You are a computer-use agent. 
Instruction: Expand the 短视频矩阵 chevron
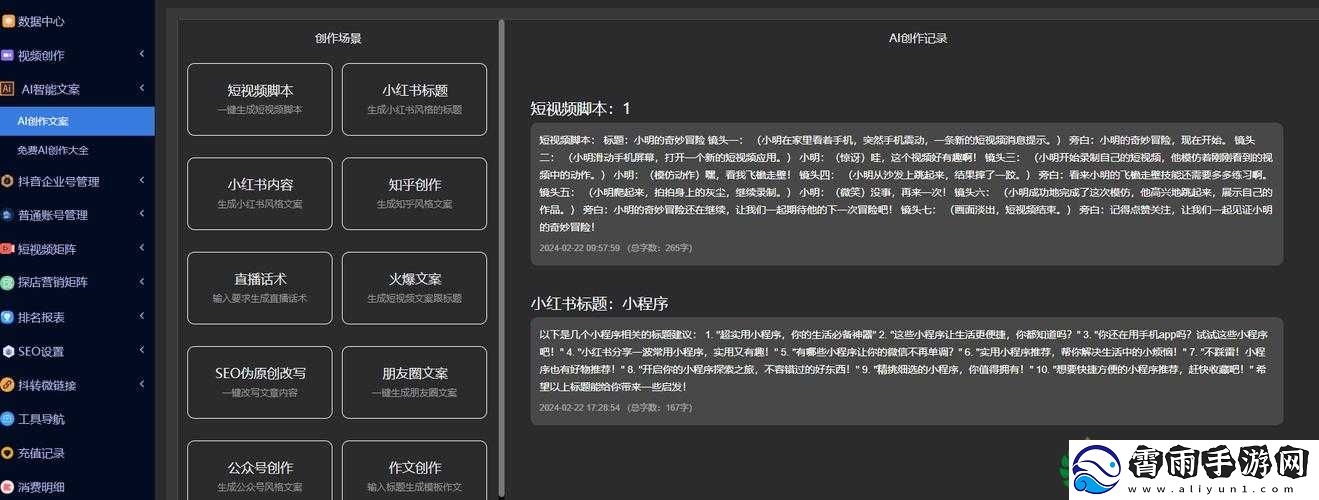coord(141,249)
